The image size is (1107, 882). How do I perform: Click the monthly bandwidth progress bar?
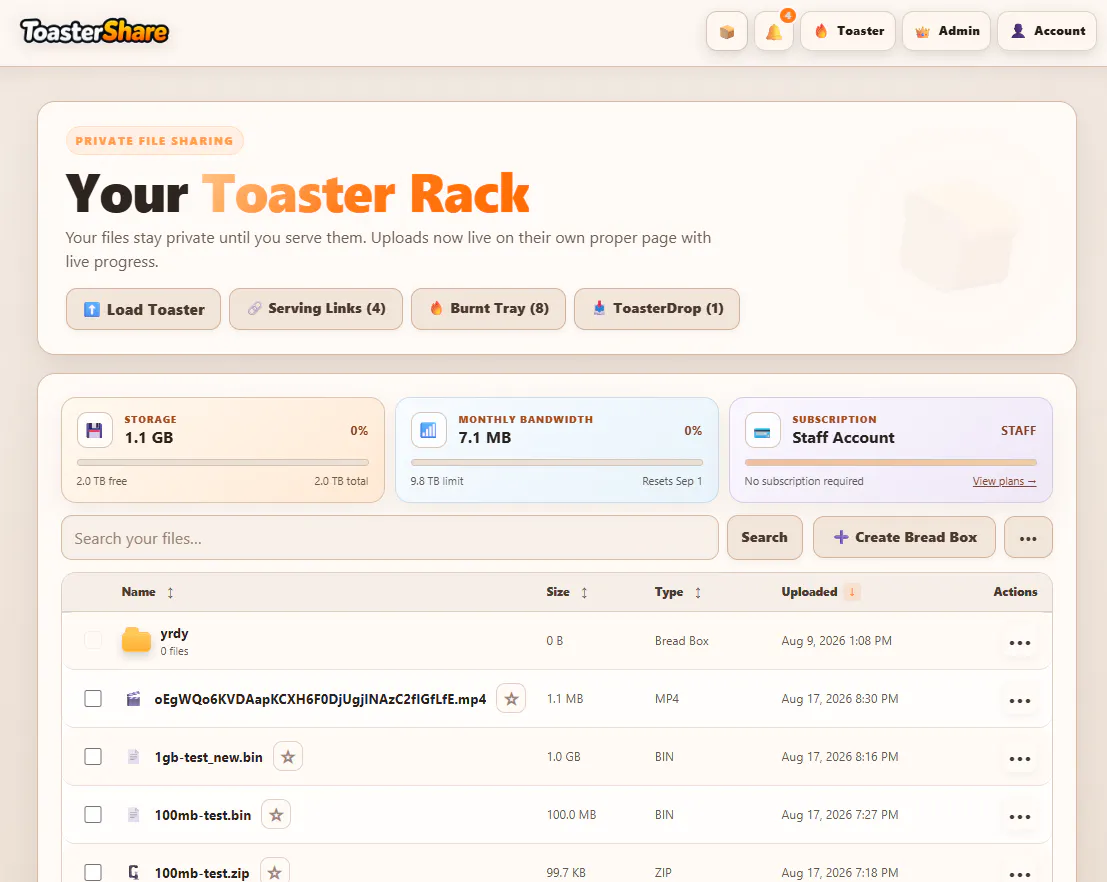pyautogui.click(x=556, y=463)
